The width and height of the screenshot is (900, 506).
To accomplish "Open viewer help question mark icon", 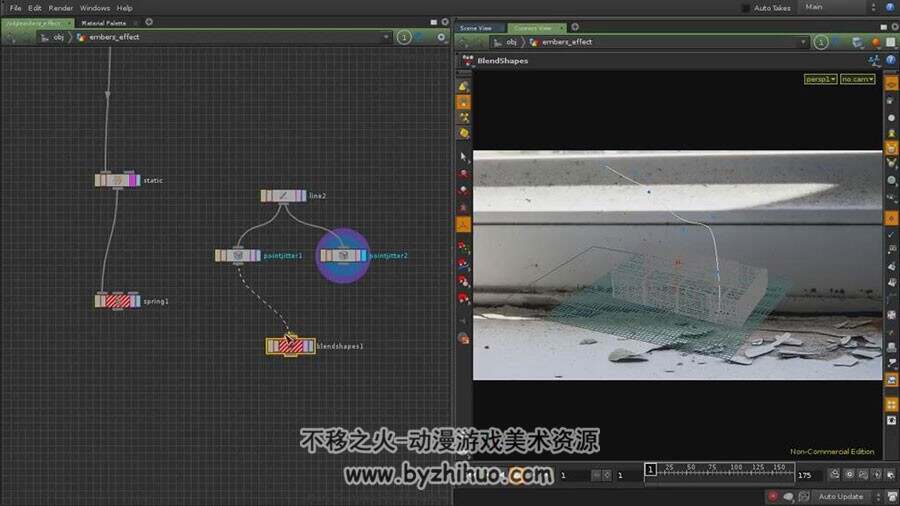I will pyautogui.click(x=890, y=60).
